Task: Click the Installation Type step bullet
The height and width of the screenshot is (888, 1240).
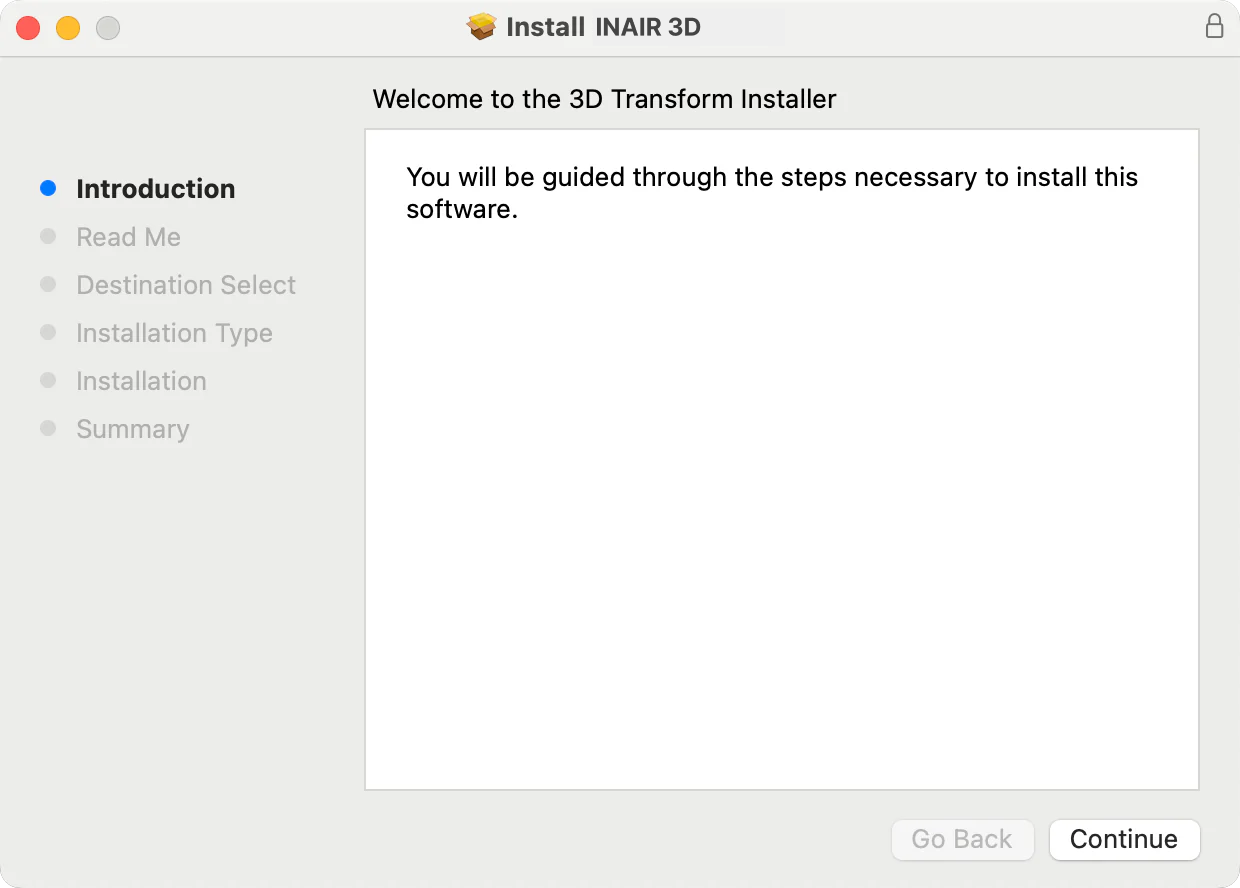Action: 48,332
